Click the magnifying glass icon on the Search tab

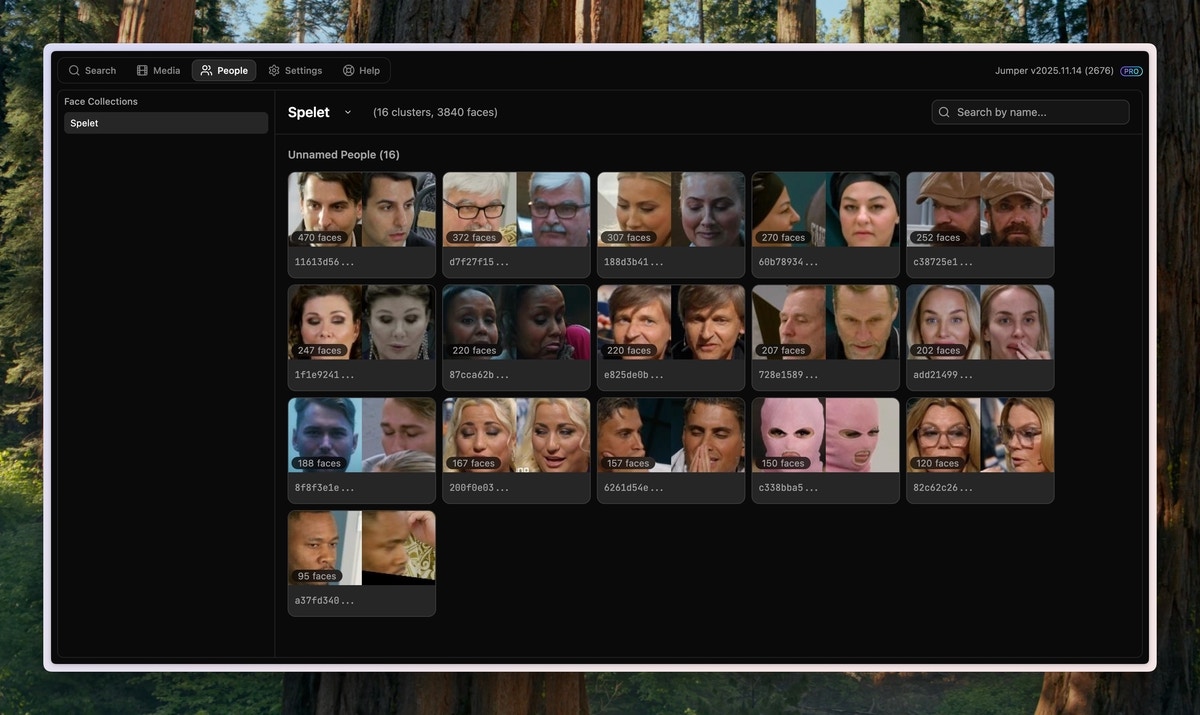[72, 69]
